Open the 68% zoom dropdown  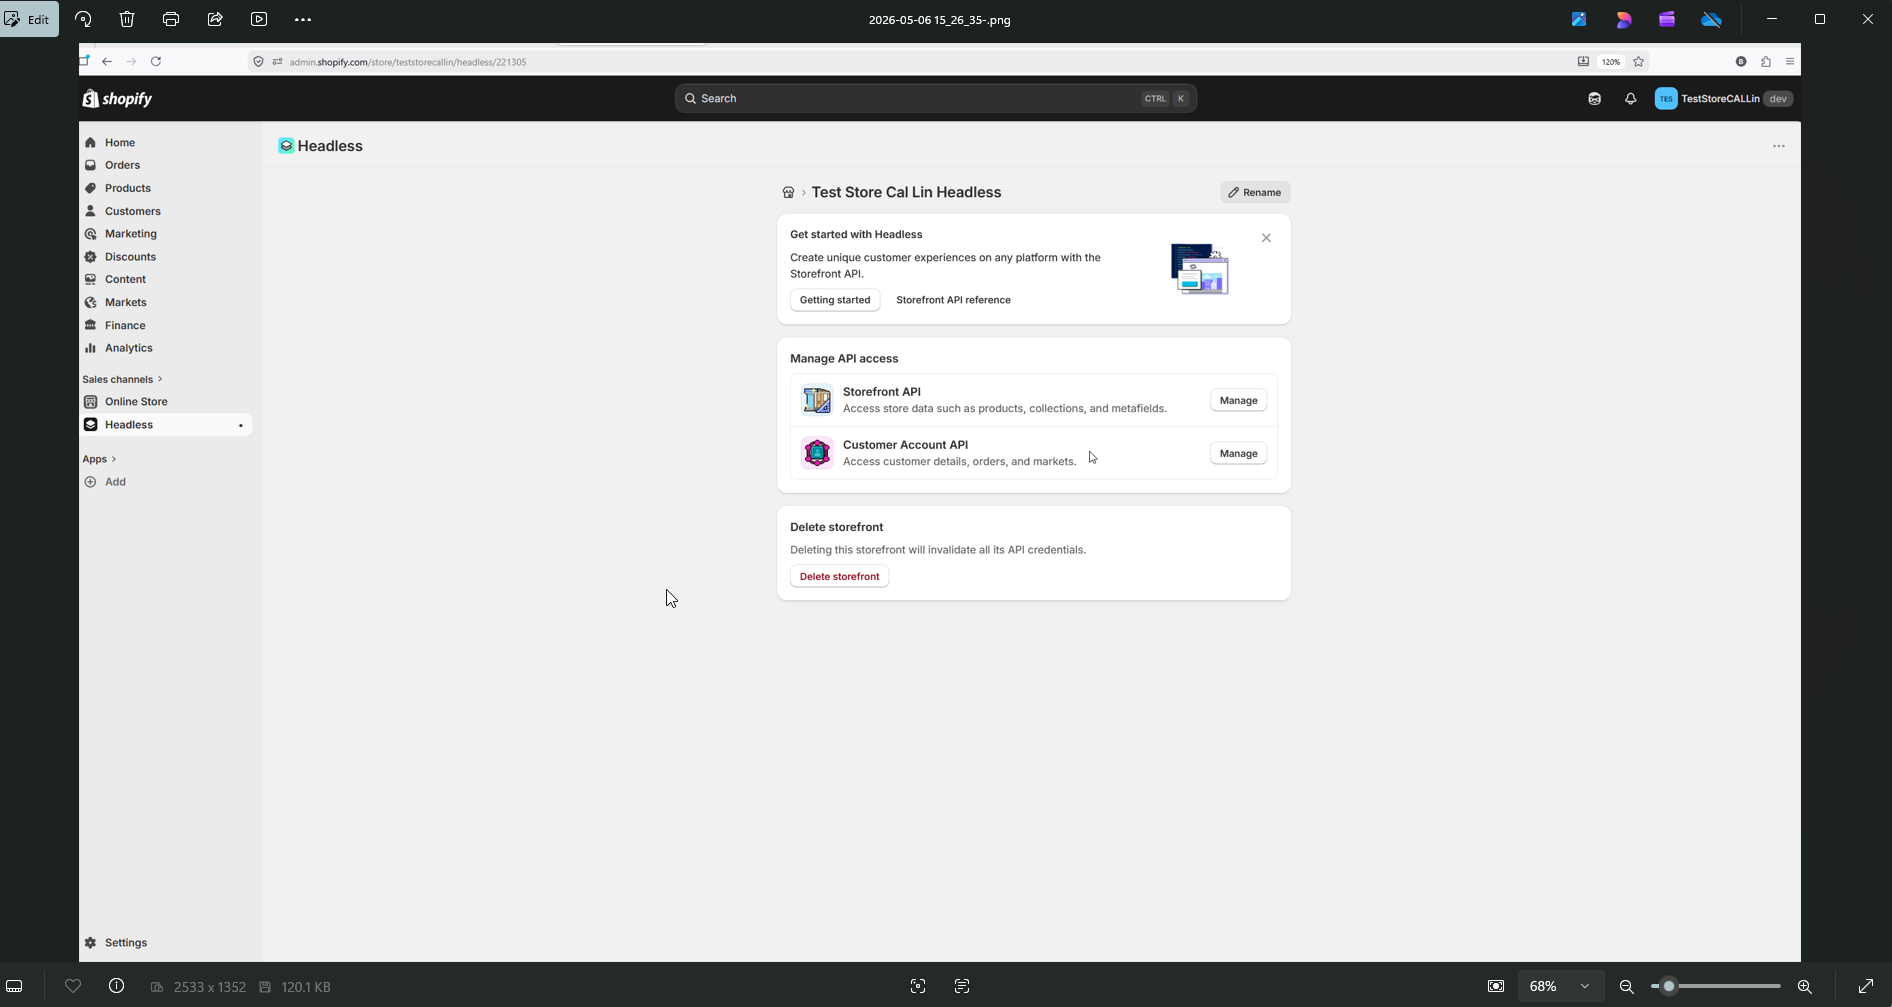pos(1560,986)
